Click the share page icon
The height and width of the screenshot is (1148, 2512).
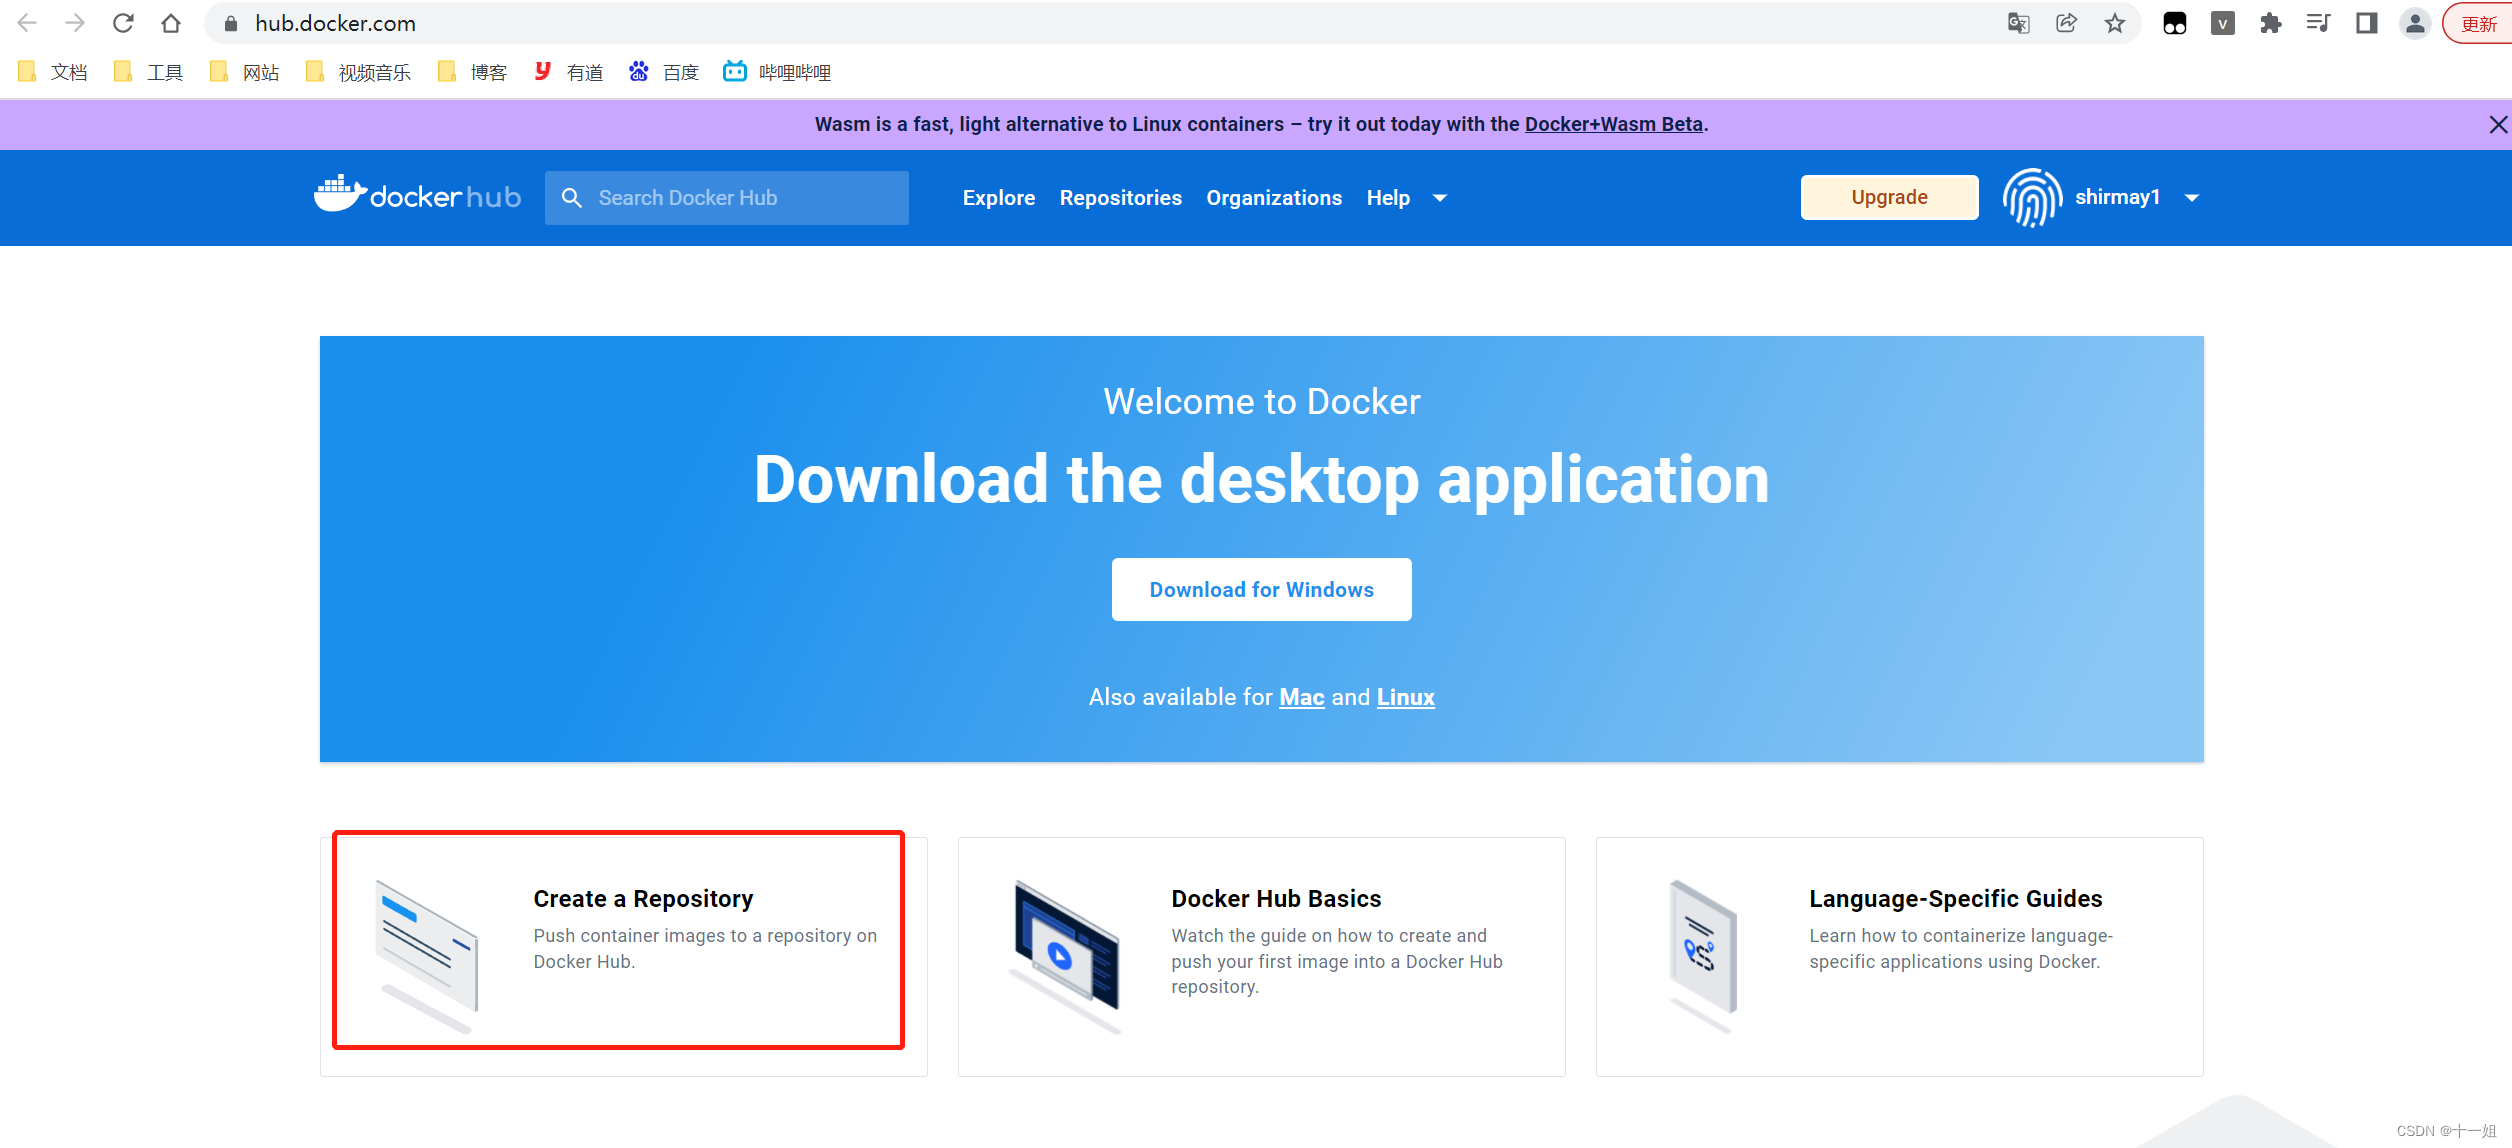click(x=2066, y=24)
